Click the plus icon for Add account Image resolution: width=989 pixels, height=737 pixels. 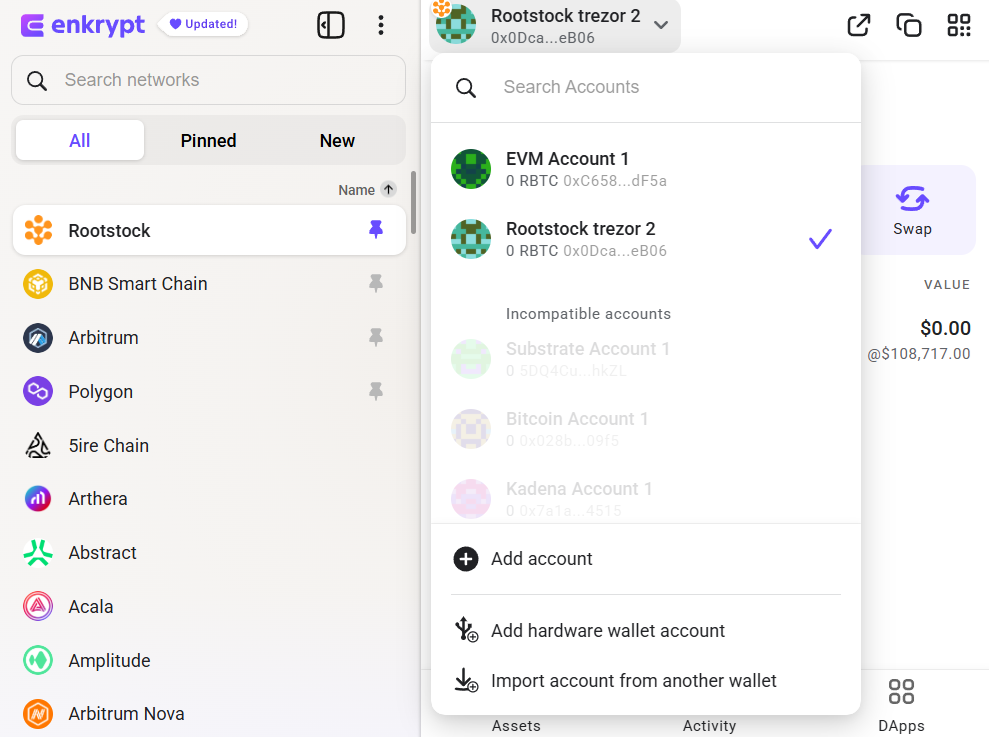[466, 559]
